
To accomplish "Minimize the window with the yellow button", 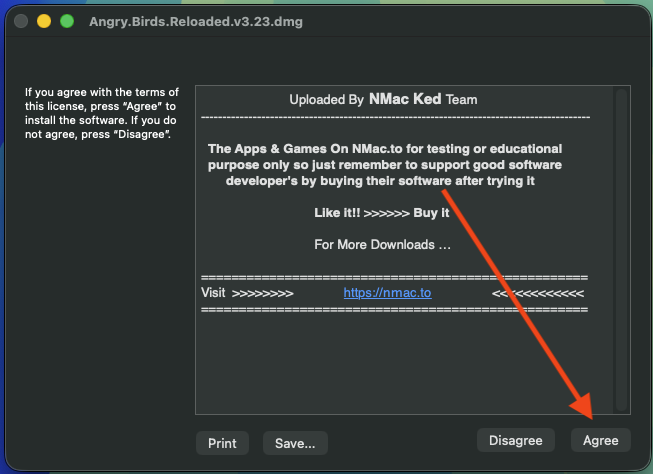I will (44, 21).
